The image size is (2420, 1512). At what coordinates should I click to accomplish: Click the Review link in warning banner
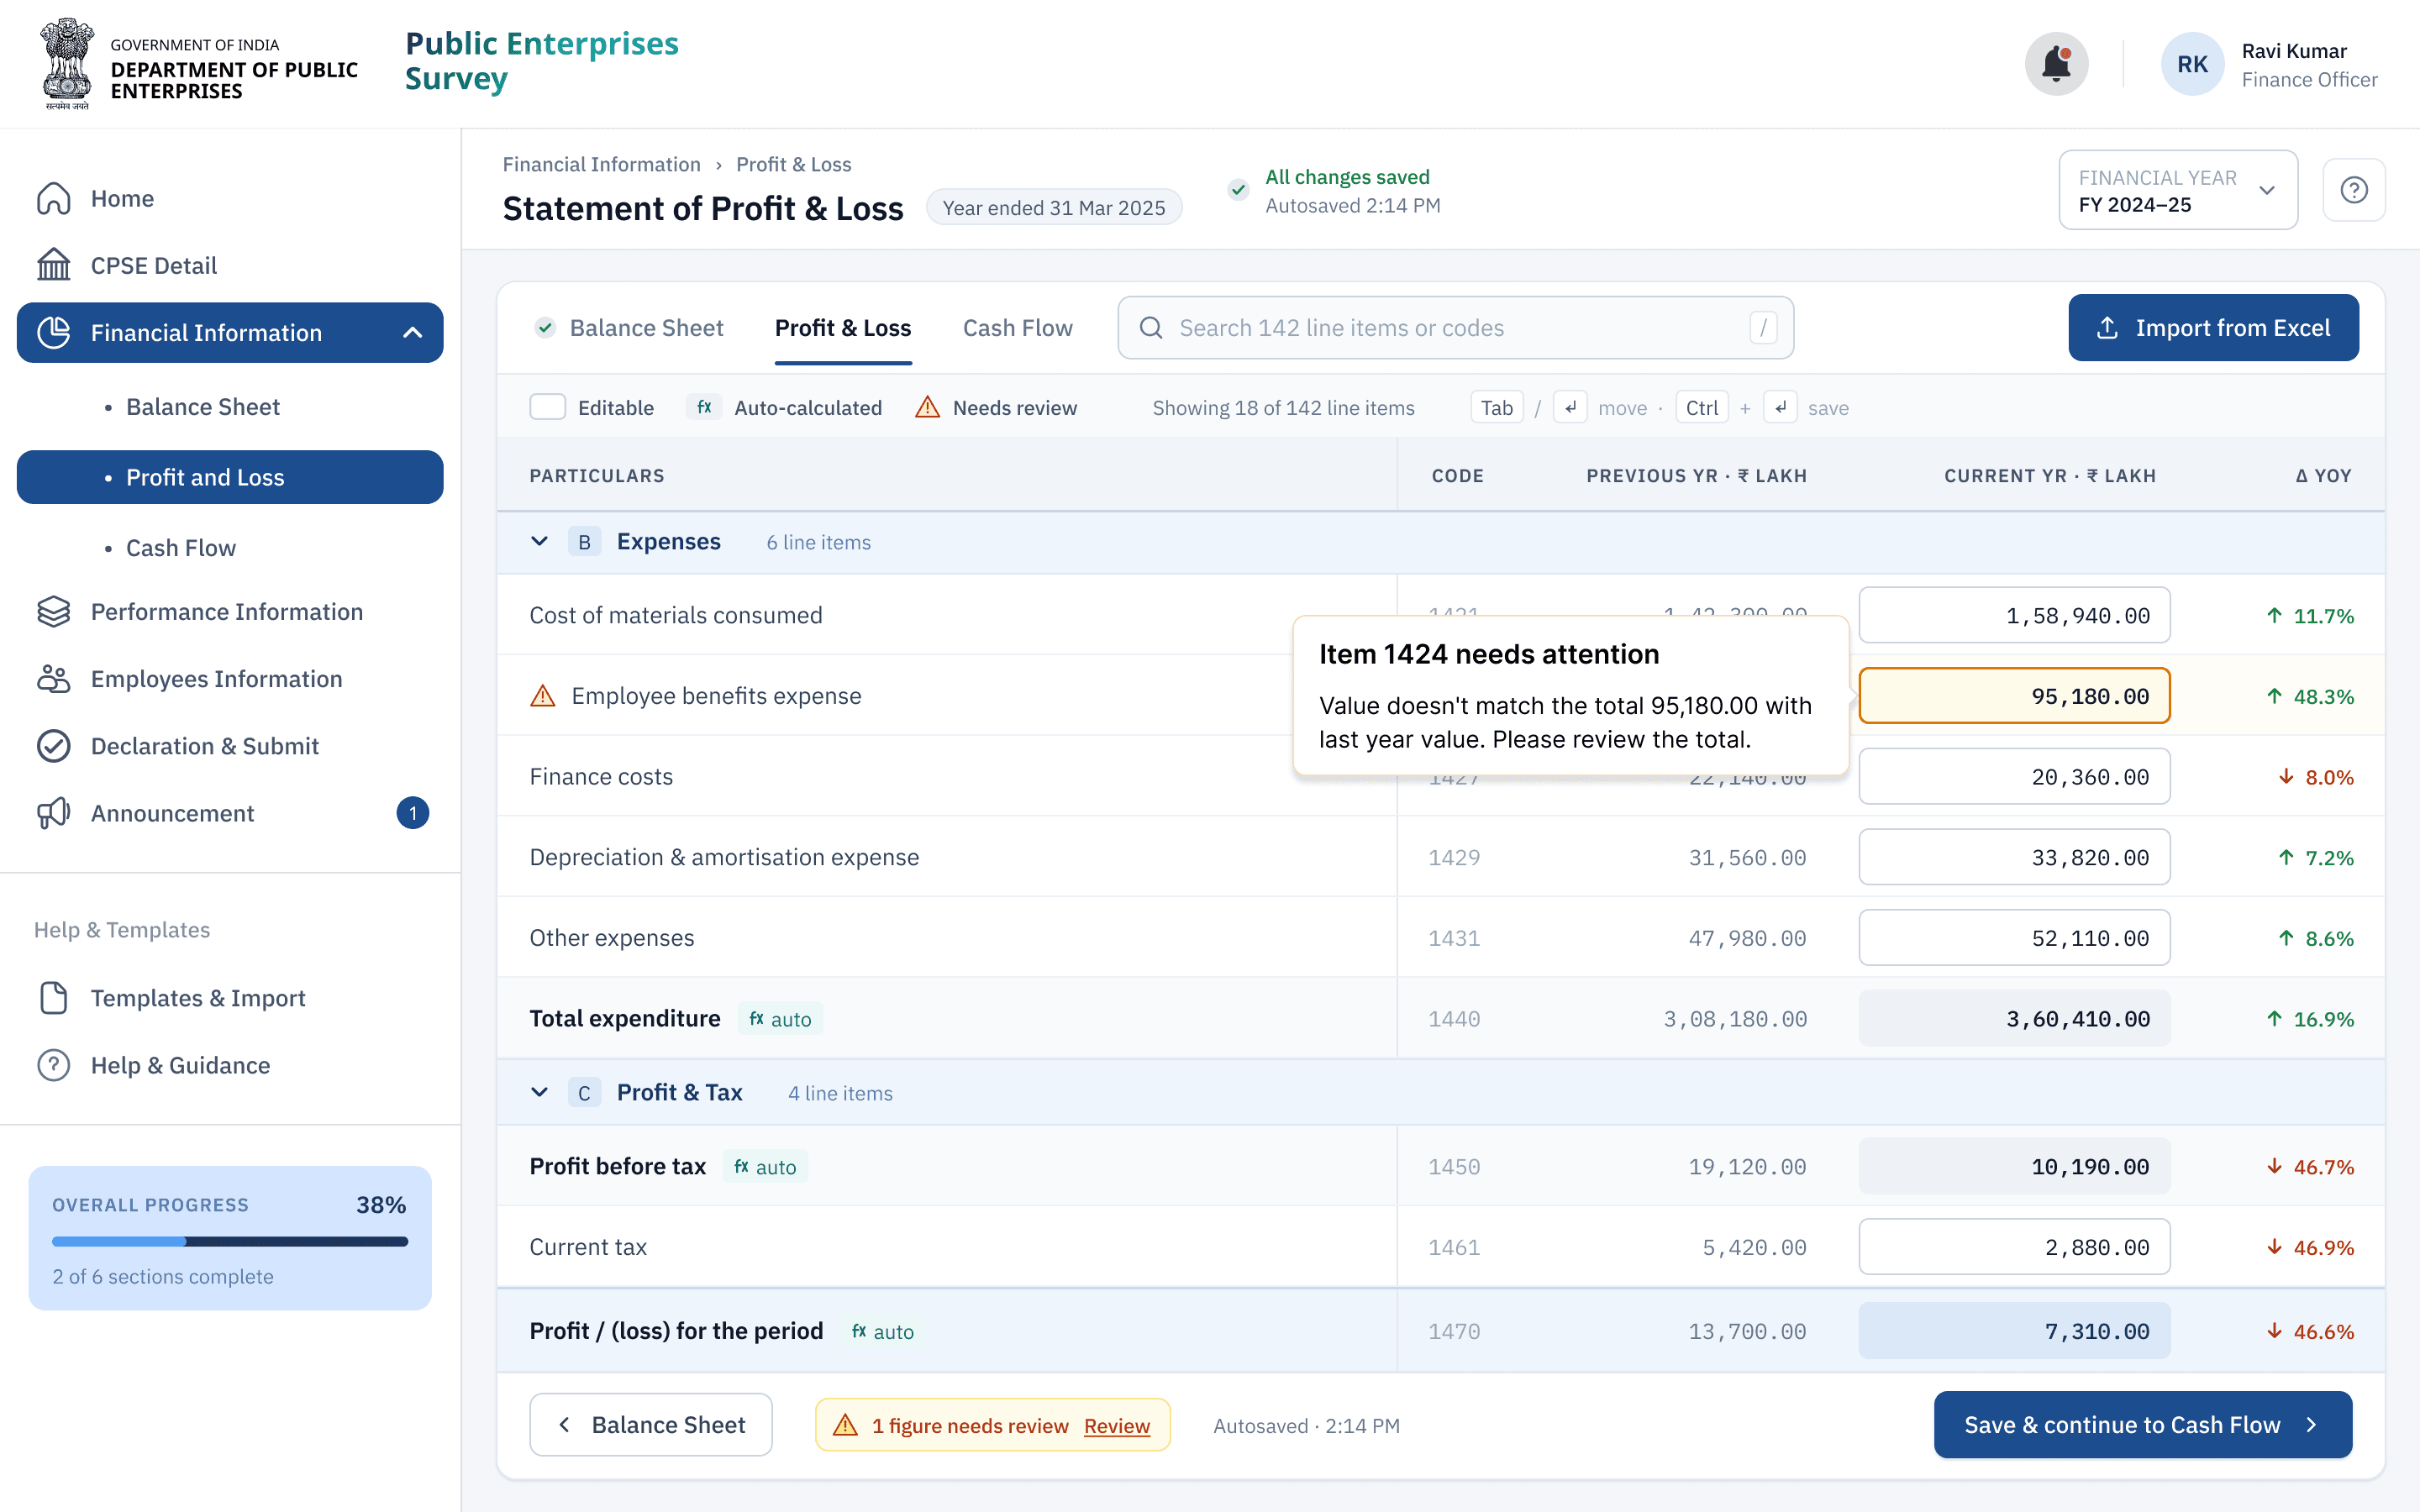coord(1117,1425)
